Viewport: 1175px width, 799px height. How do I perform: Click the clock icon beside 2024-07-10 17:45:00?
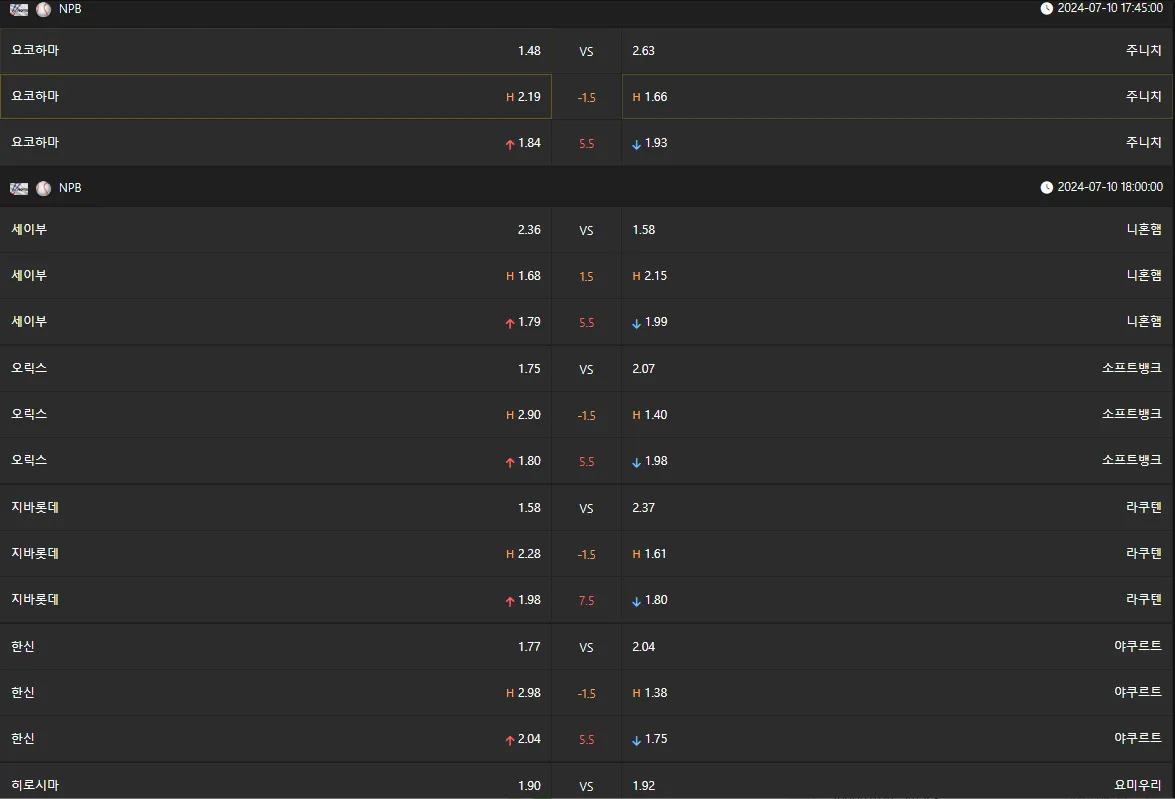click(x=1046, y=8)
